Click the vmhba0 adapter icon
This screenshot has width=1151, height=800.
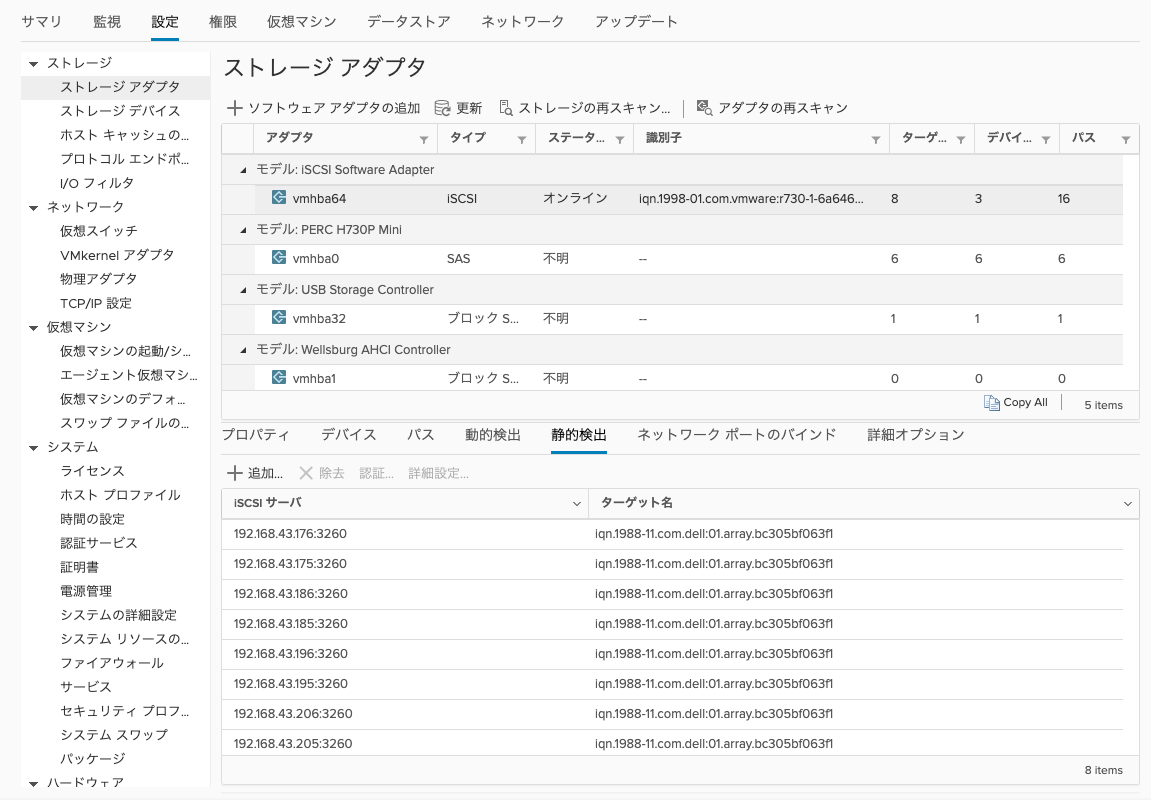tap(279, 258)
